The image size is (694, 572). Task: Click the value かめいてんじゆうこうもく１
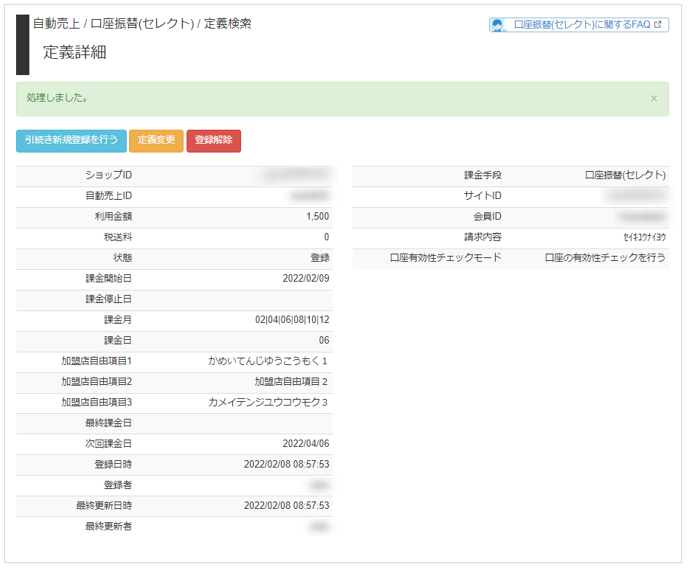click(268, 361)
